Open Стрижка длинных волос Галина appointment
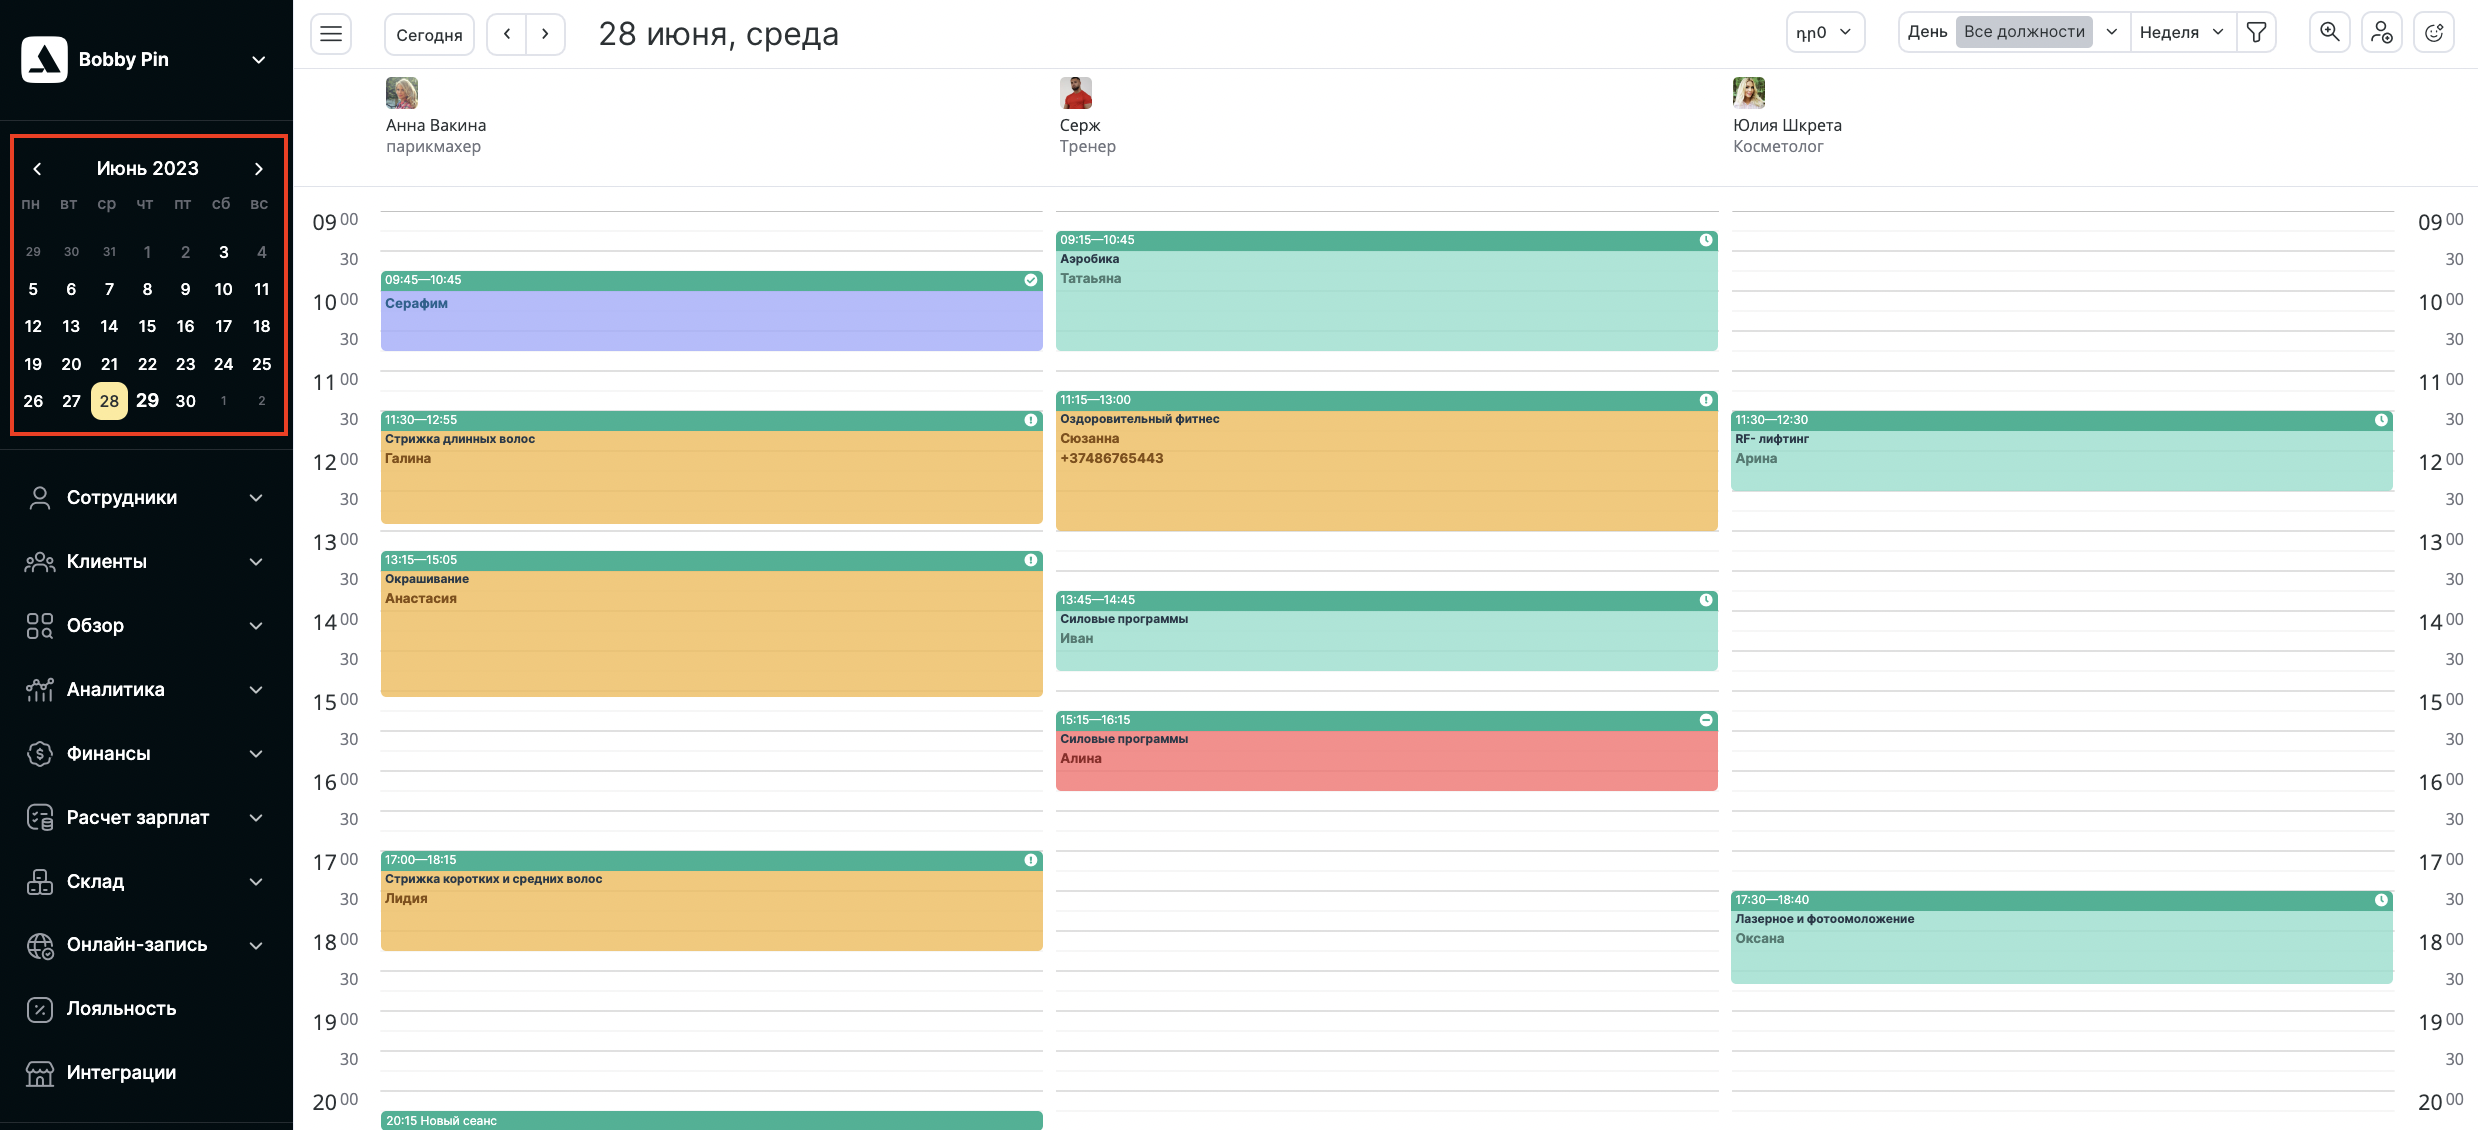 (x=712, y=467)
